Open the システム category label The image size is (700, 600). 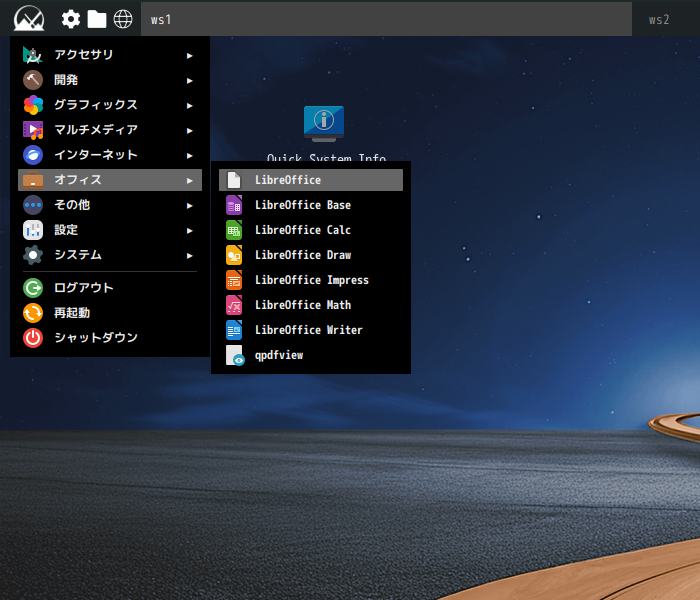pyautogui.click(x=78, y=255)
